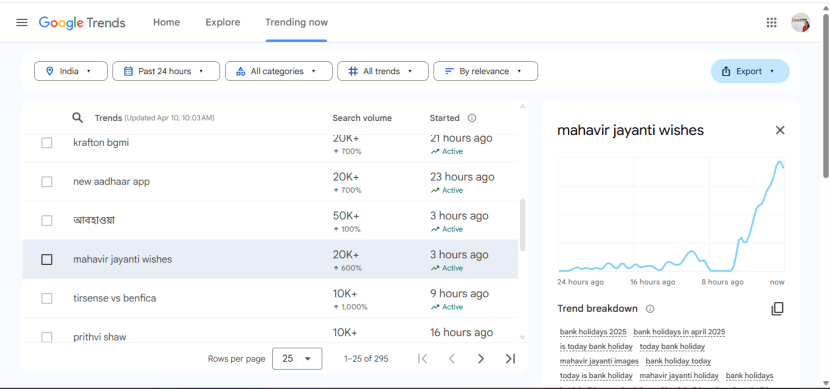Check the new aadhaar app row
This screenshot has width=830, height=389.
point(47,182)
